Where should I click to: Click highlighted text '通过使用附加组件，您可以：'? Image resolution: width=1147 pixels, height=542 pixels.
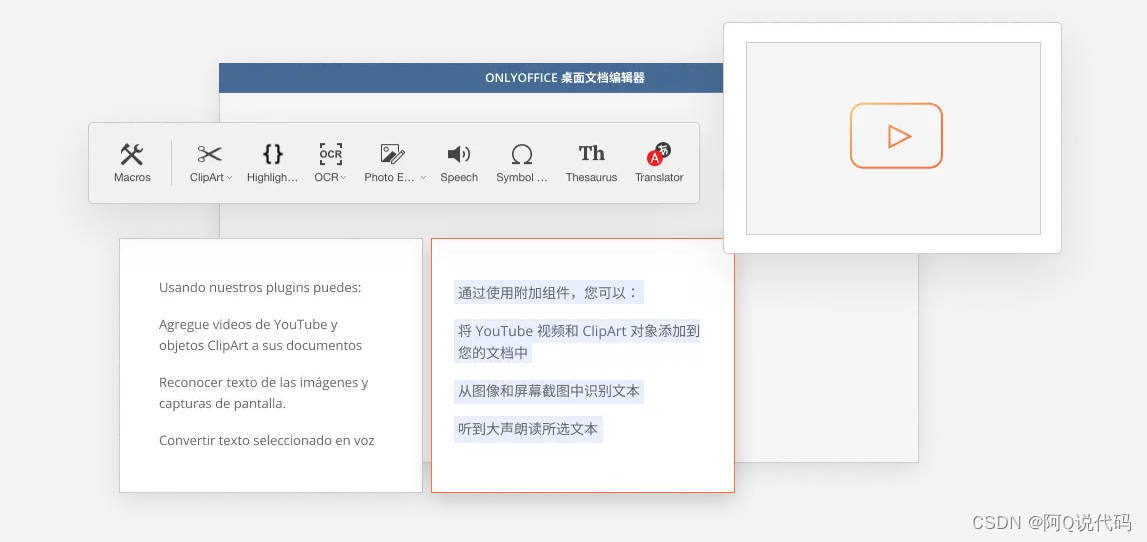click(549, 293)
